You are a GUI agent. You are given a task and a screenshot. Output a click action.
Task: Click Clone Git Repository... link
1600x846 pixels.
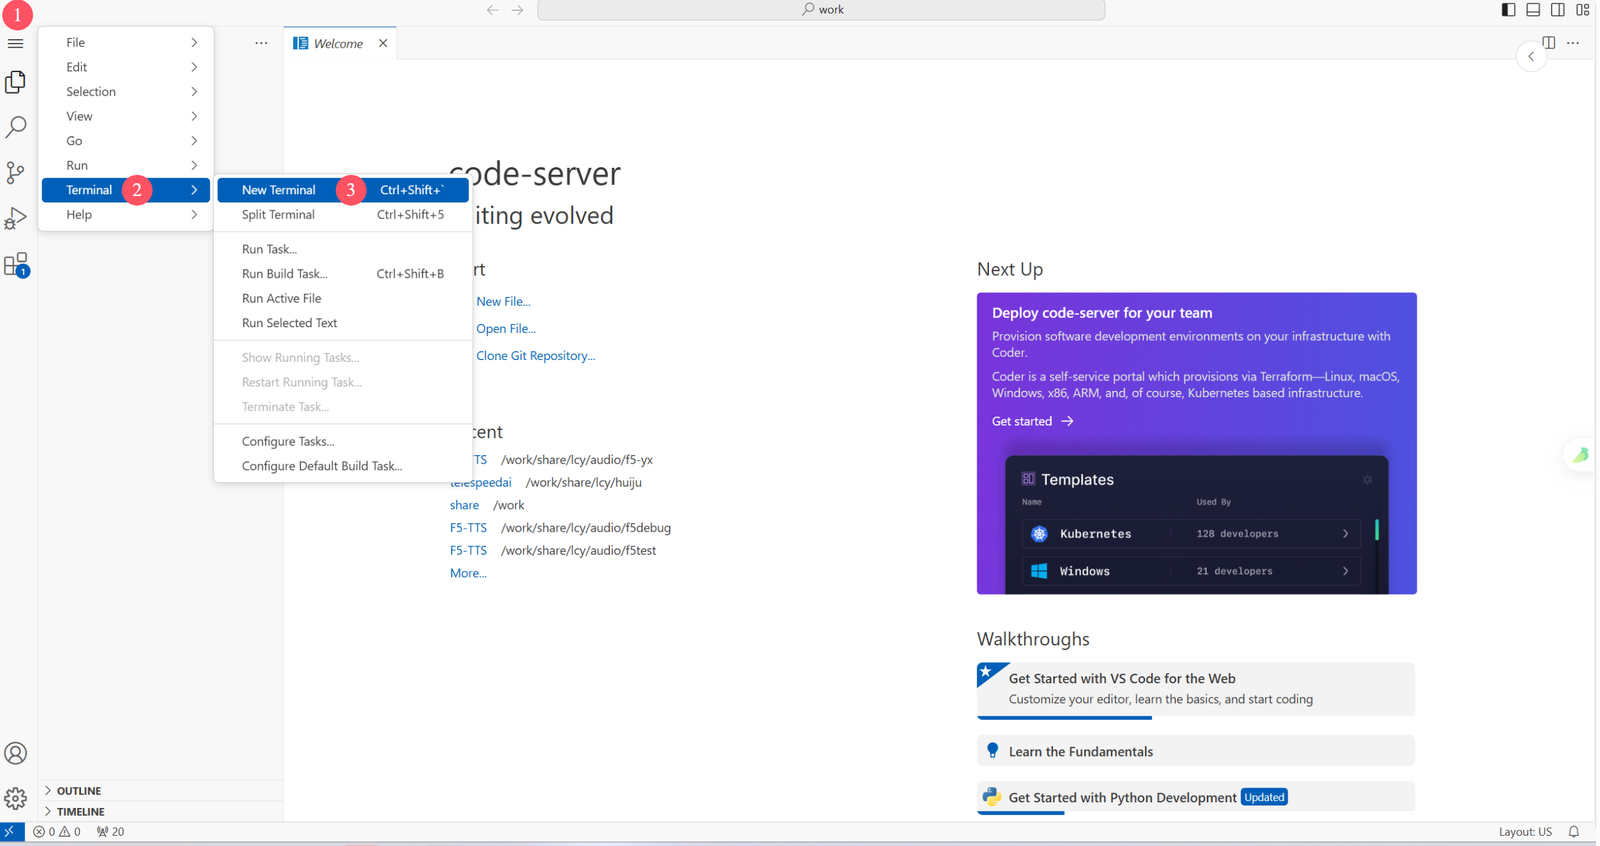[535, 355]
